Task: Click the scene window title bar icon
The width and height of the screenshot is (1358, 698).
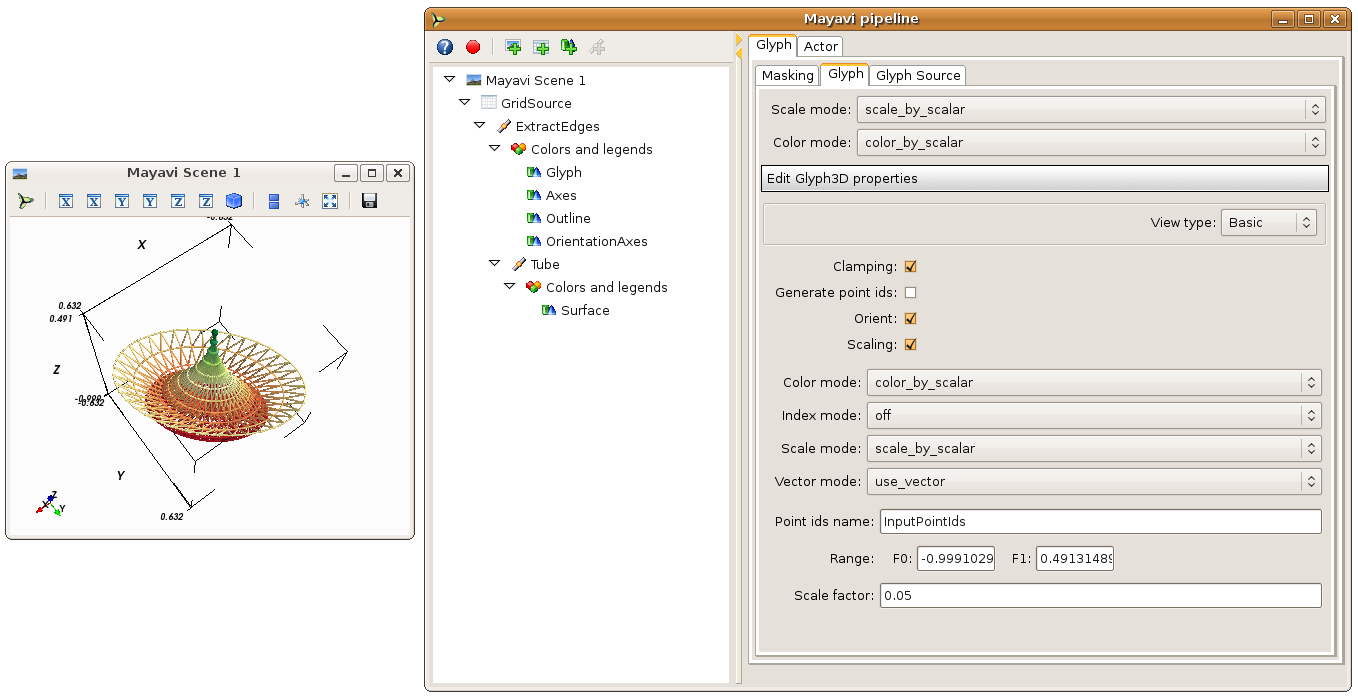Action: 20,173
